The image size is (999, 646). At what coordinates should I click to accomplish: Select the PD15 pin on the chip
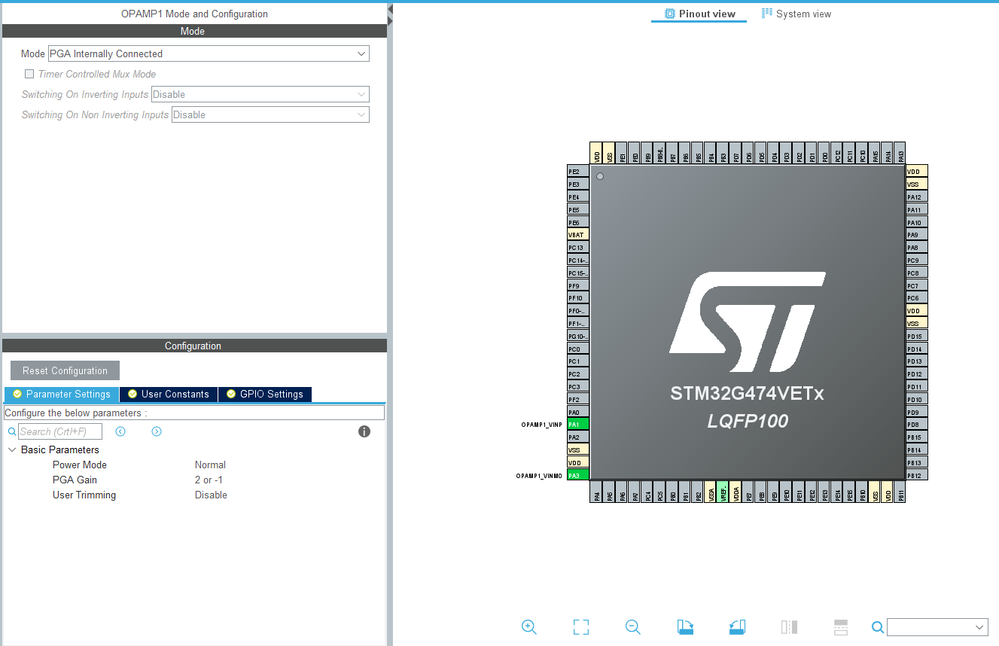click(x=917, y=336)
